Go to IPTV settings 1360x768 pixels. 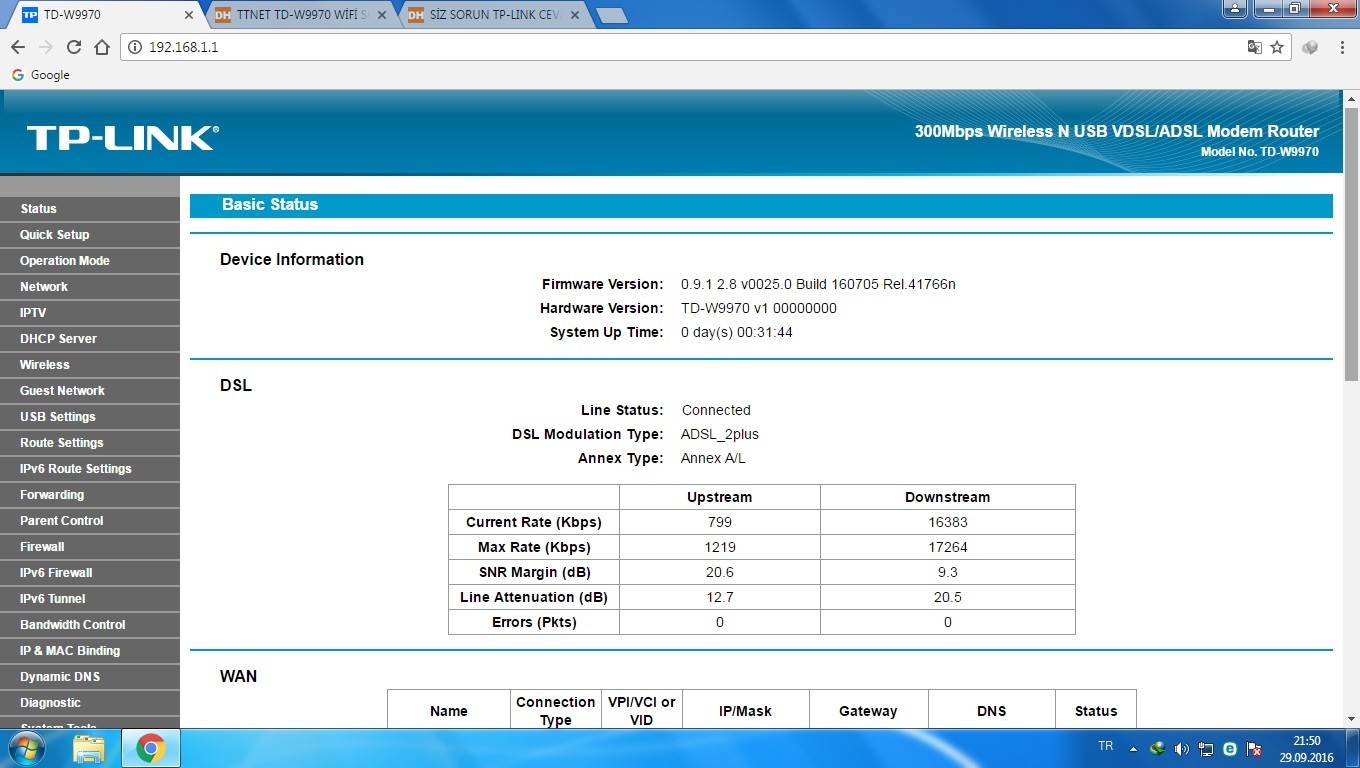tap(90, 312)
